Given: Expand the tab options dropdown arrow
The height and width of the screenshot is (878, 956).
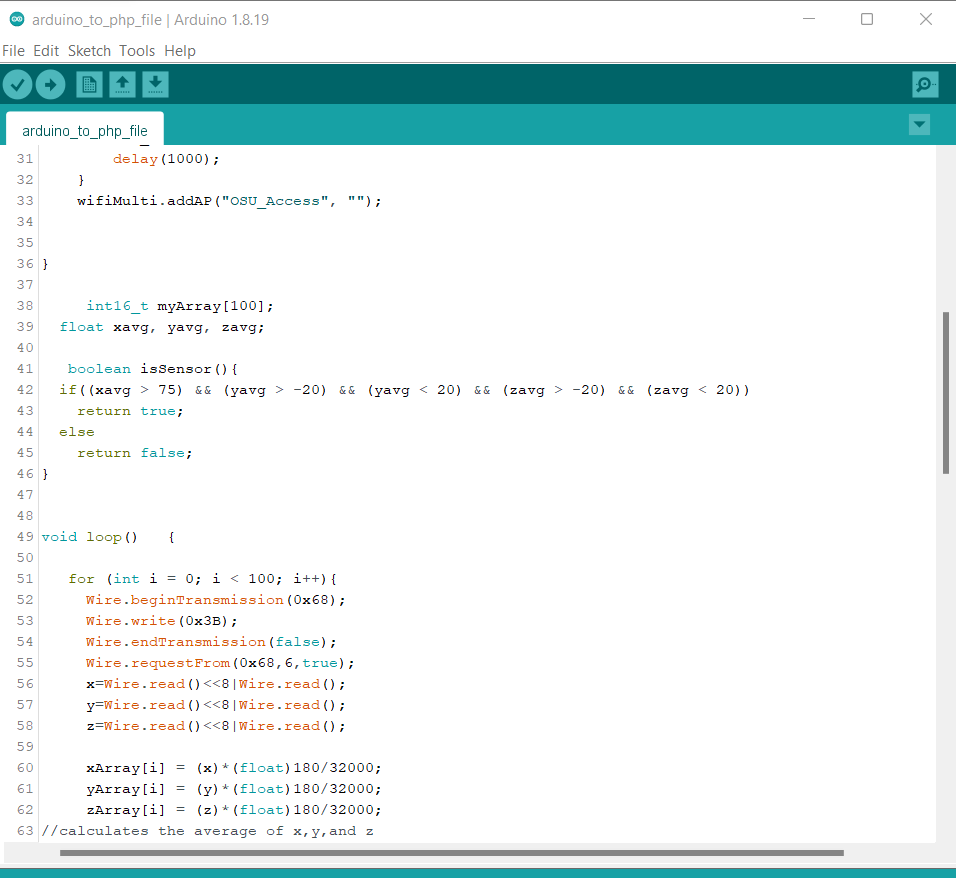Looking at the screenshot, I should (919, 125).
